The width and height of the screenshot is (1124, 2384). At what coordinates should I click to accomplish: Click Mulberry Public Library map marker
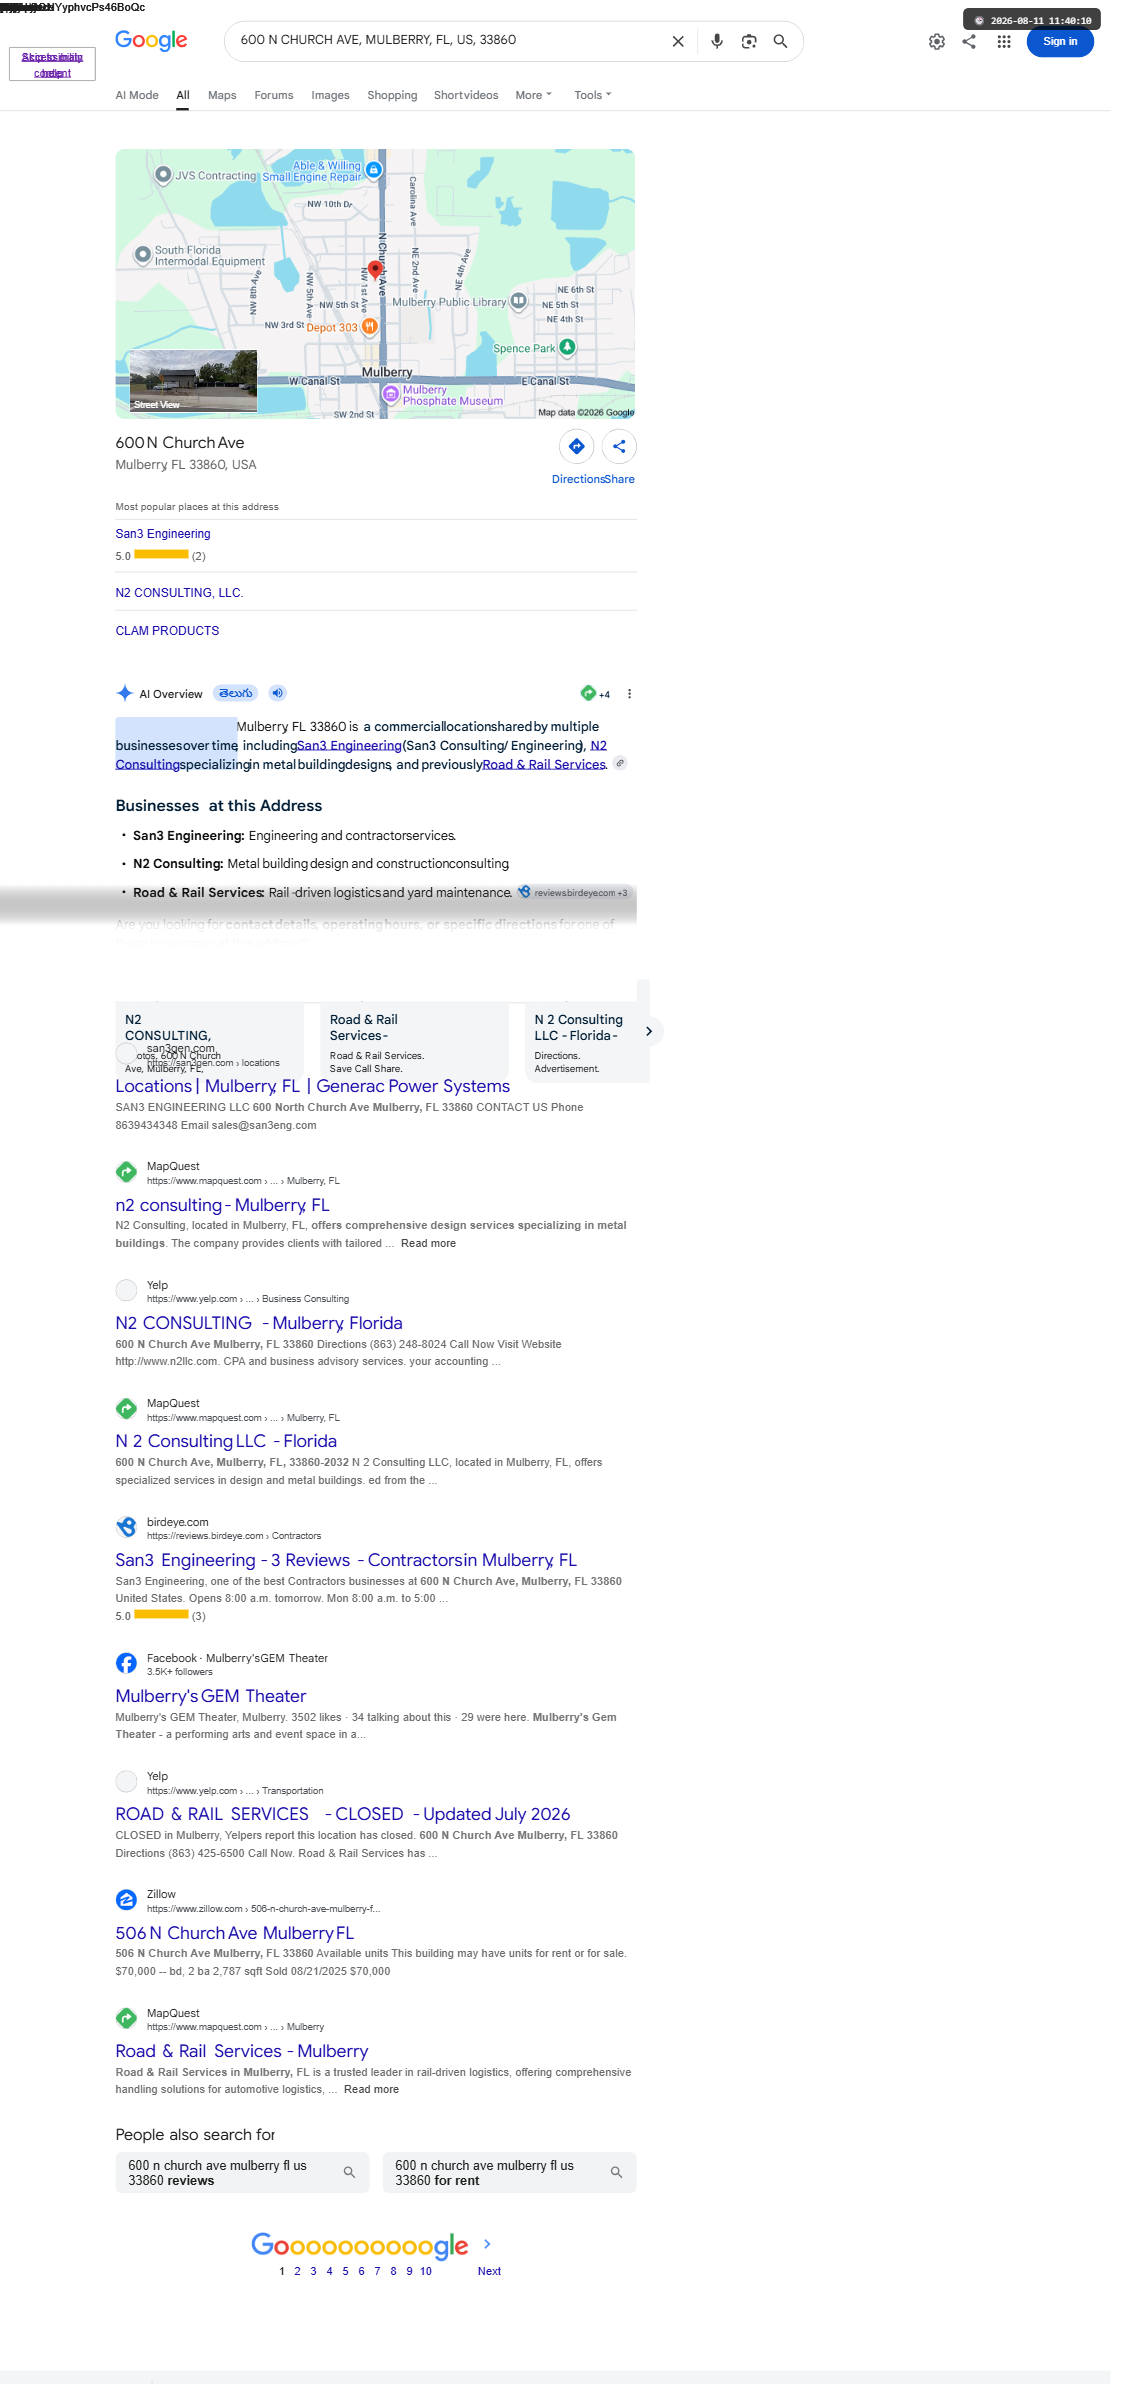[518, 301]
